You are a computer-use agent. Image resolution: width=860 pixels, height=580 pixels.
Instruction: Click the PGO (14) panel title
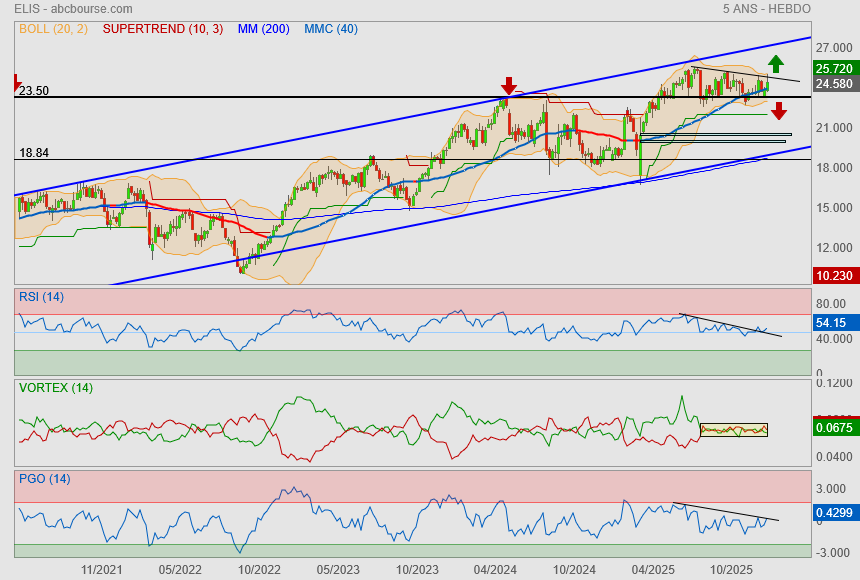pyautogui.click(x=44, y=478)
